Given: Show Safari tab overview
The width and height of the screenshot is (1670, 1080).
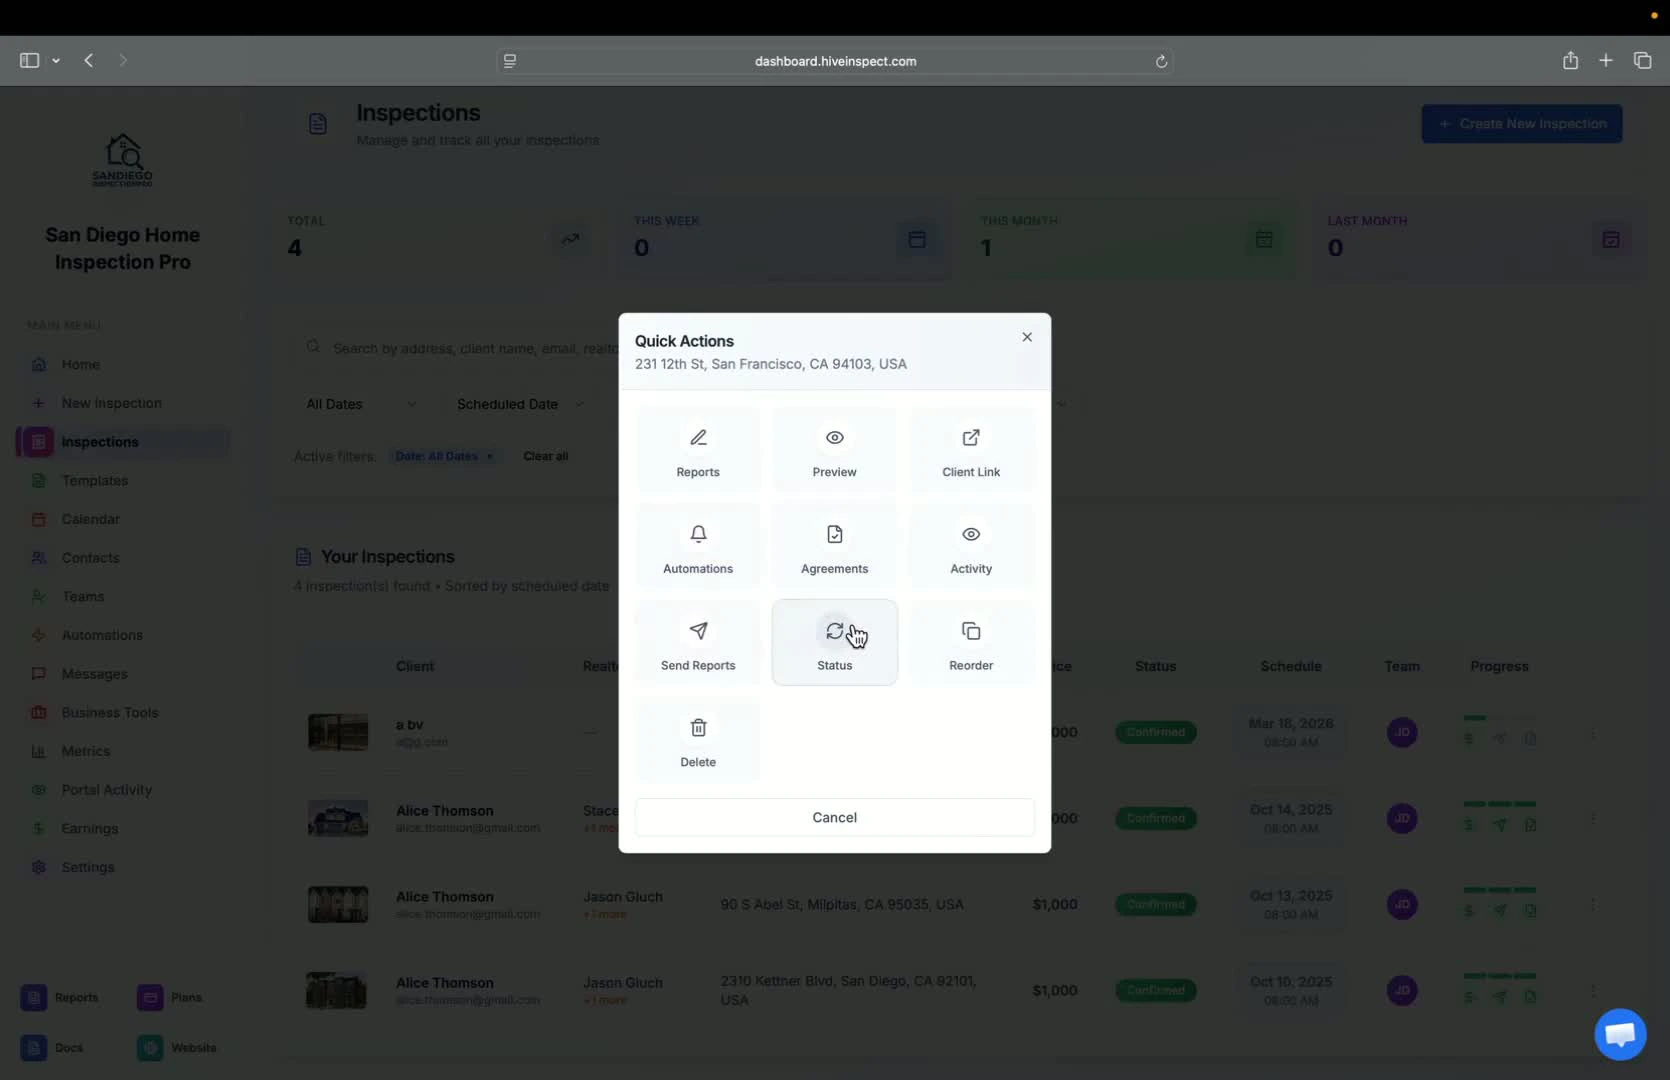Looking at the screenshot, I should [x=1642, y=60].
